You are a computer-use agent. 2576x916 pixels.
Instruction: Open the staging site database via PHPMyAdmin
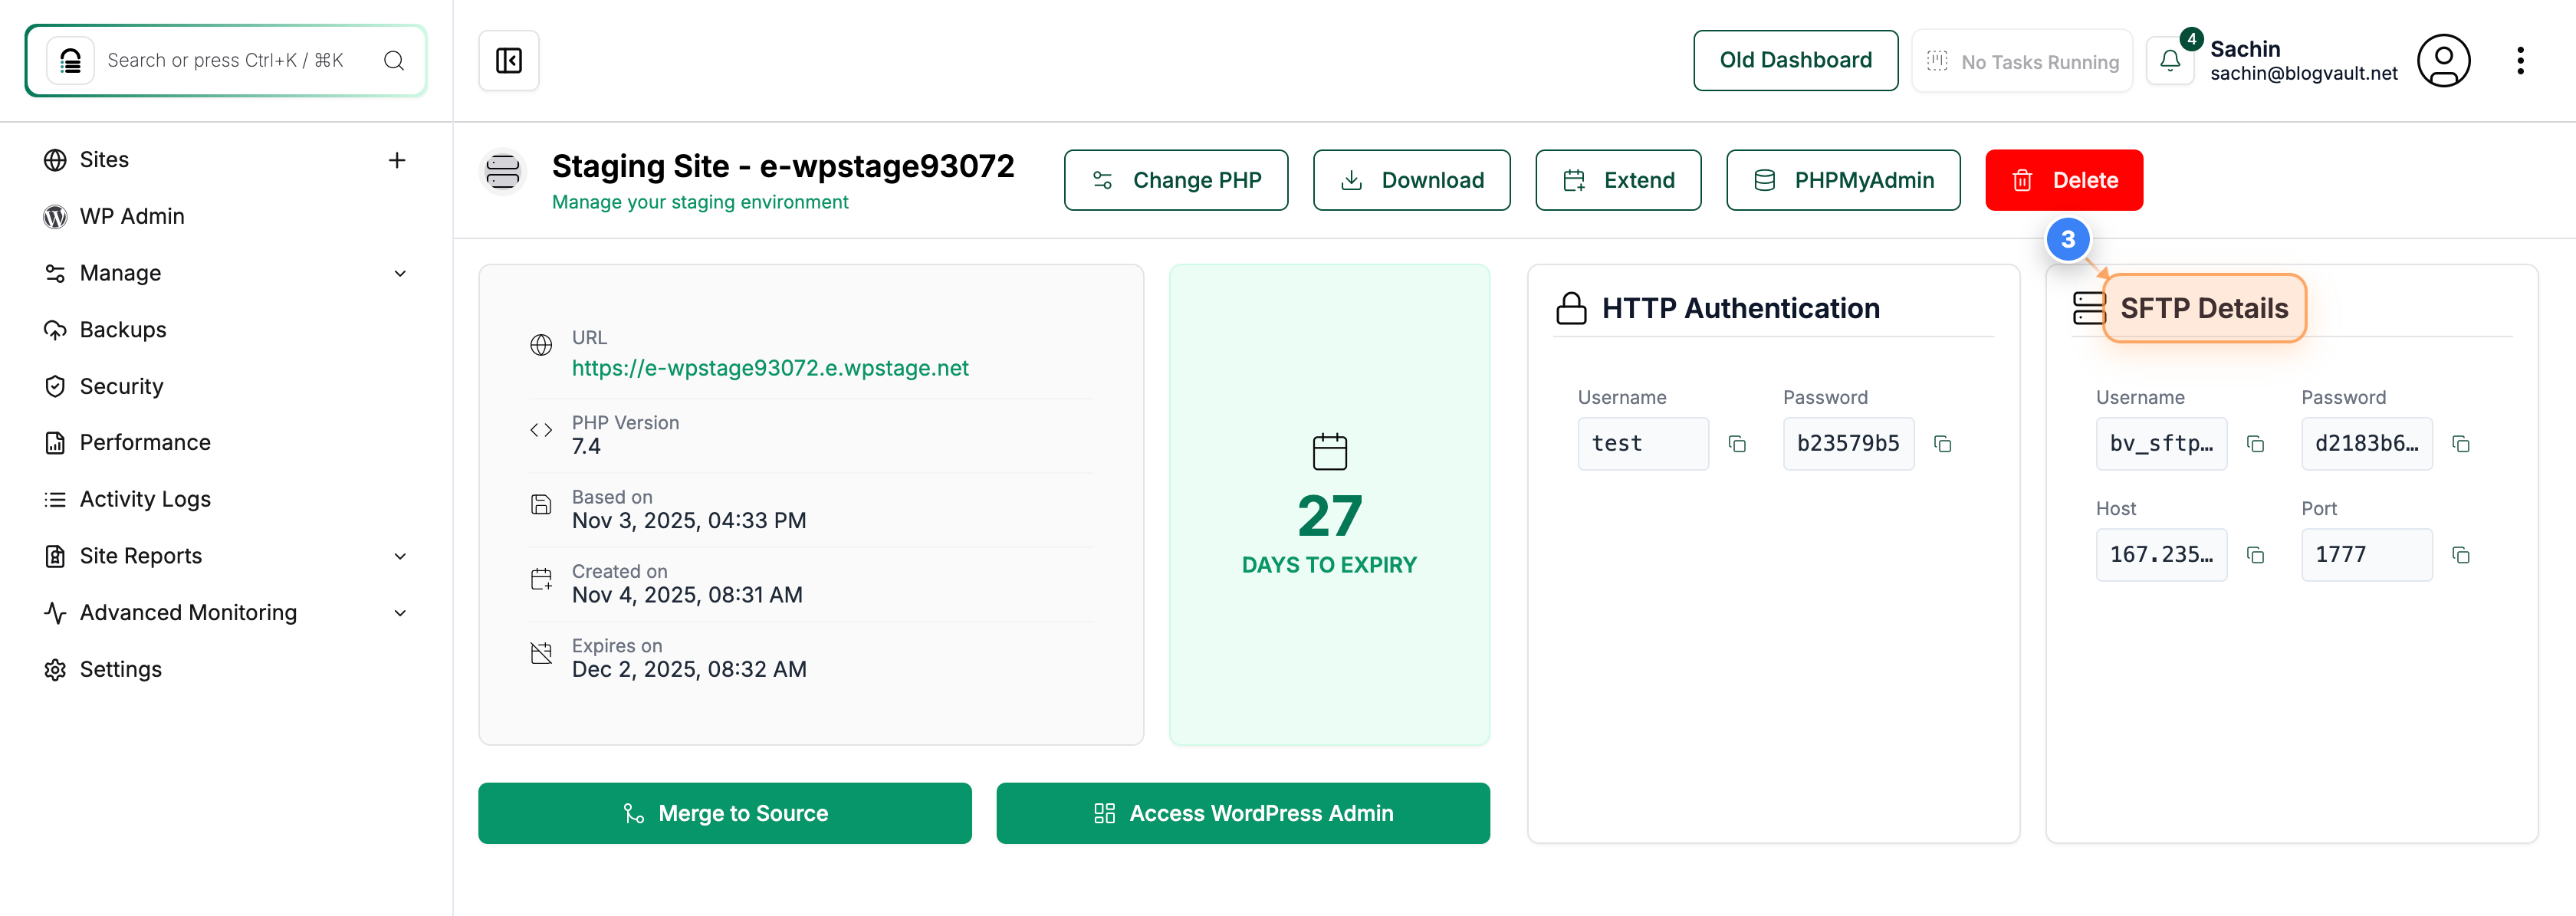coord(1843,180)
